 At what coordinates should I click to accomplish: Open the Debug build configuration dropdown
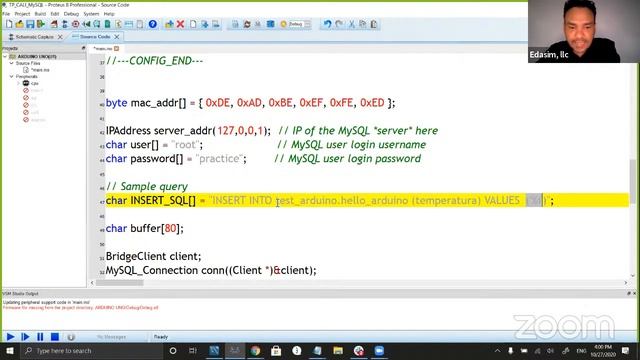point(300,24)
